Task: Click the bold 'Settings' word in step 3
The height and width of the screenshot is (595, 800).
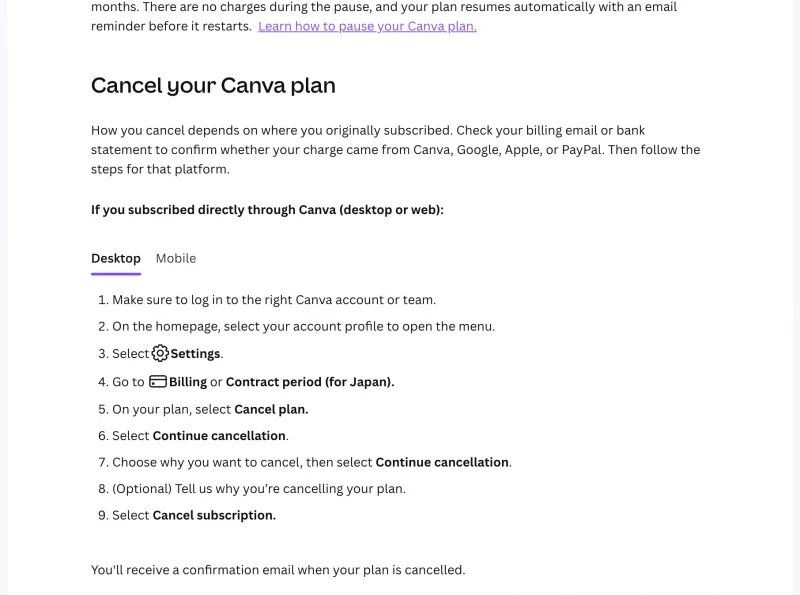Action: coord(195,354)
